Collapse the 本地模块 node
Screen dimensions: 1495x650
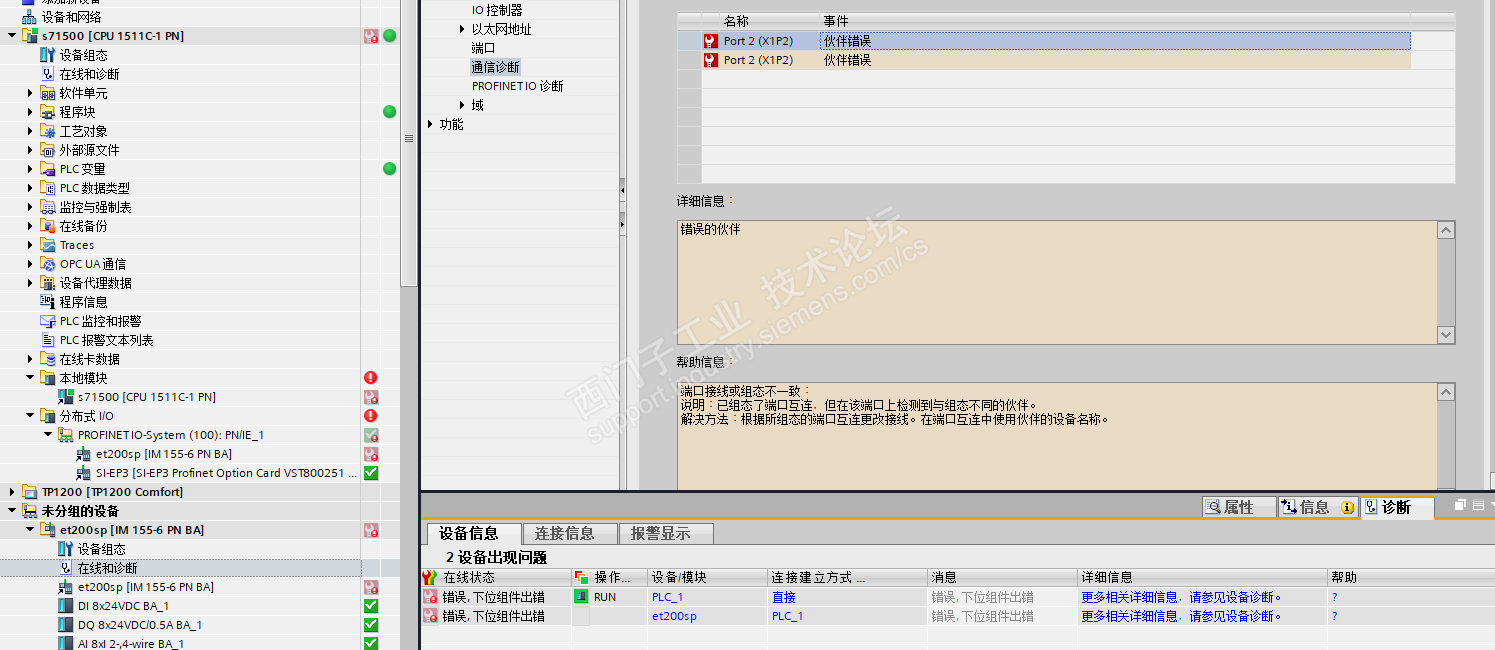pos(30,378)
